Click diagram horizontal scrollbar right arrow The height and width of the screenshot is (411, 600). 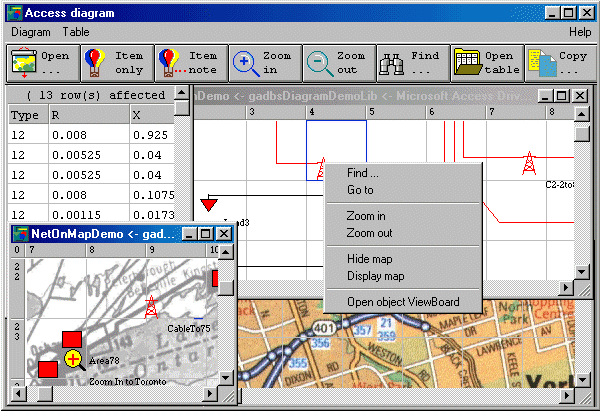(566, 288)
